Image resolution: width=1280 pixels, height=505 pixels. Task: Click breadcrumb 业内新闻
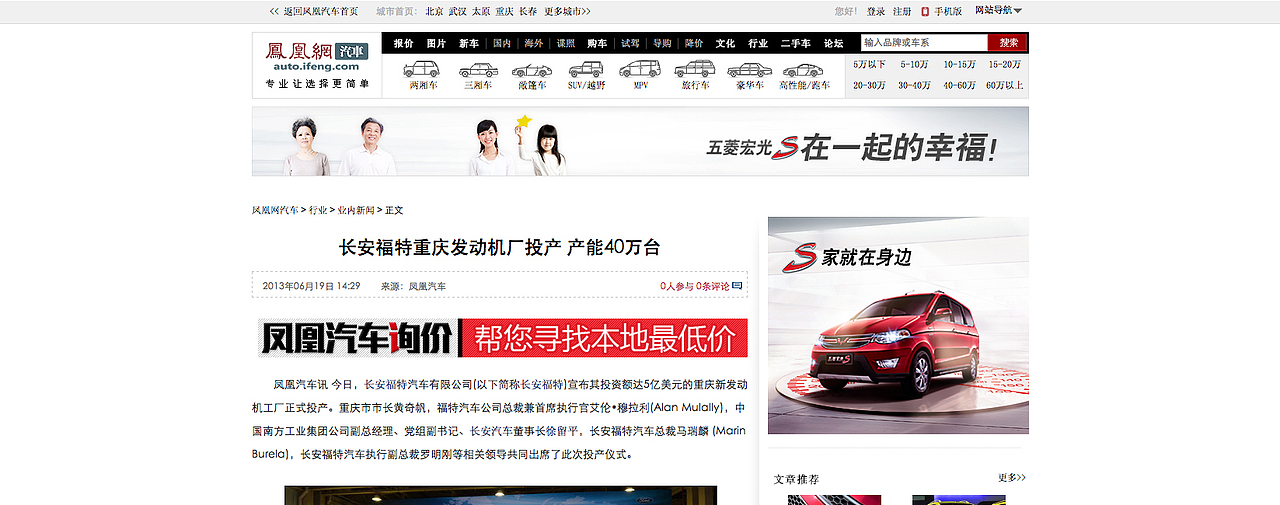pyautogui.click(x=356, y=210)
